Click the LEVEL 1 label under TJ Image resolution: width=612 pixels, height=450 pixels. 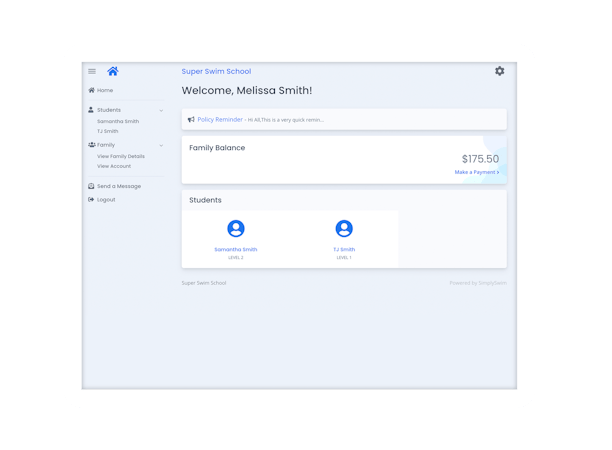point(344,258)
